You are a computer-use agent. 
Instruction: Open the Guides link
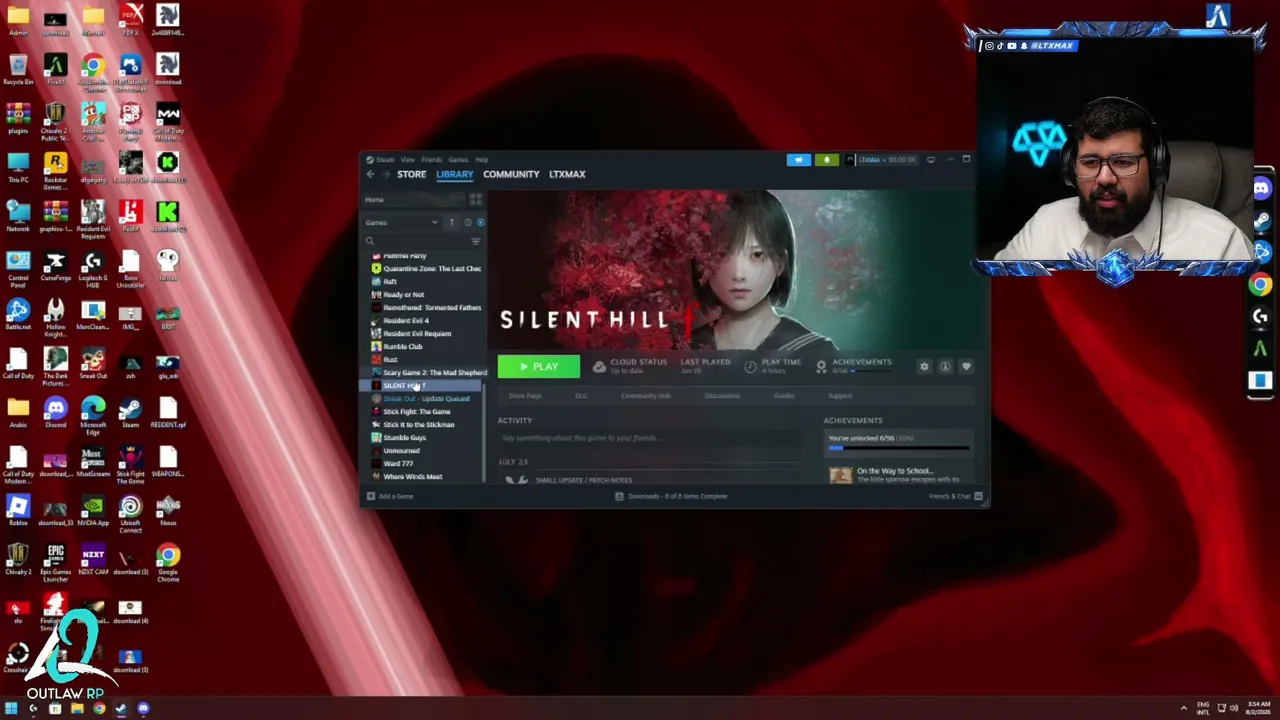pyautogui.click(x=784, y=396)
